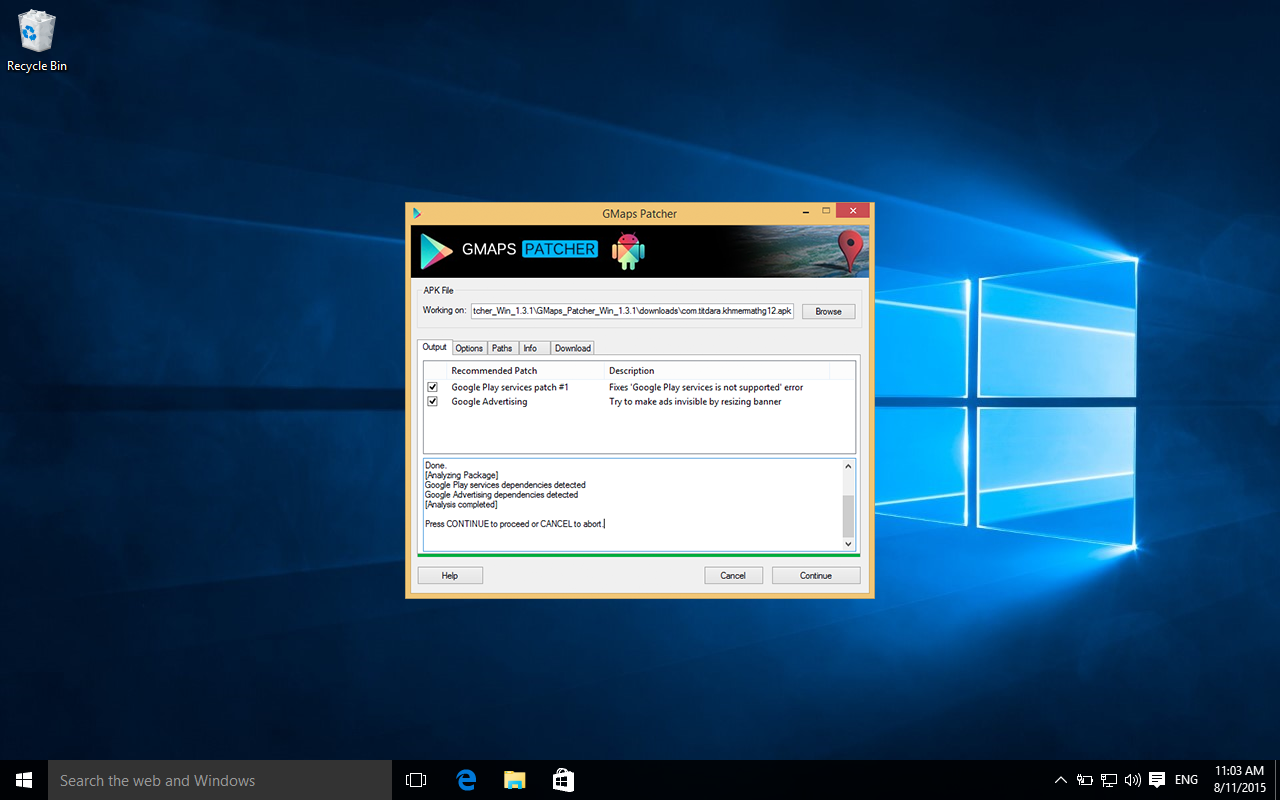Click the log scrollbar down arrow
Viewport: 1280px width, 800px height.
pyautogui.click(x=849, y=544)
